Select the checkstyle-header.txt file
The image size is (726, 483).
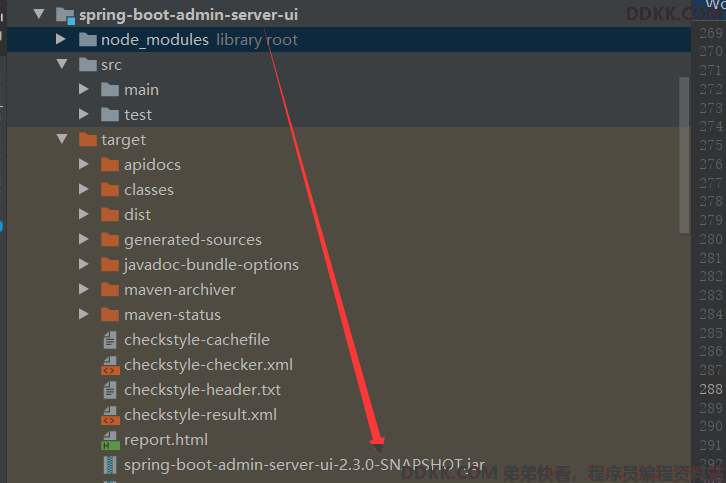pyautogui.click(x=202, y=390)
